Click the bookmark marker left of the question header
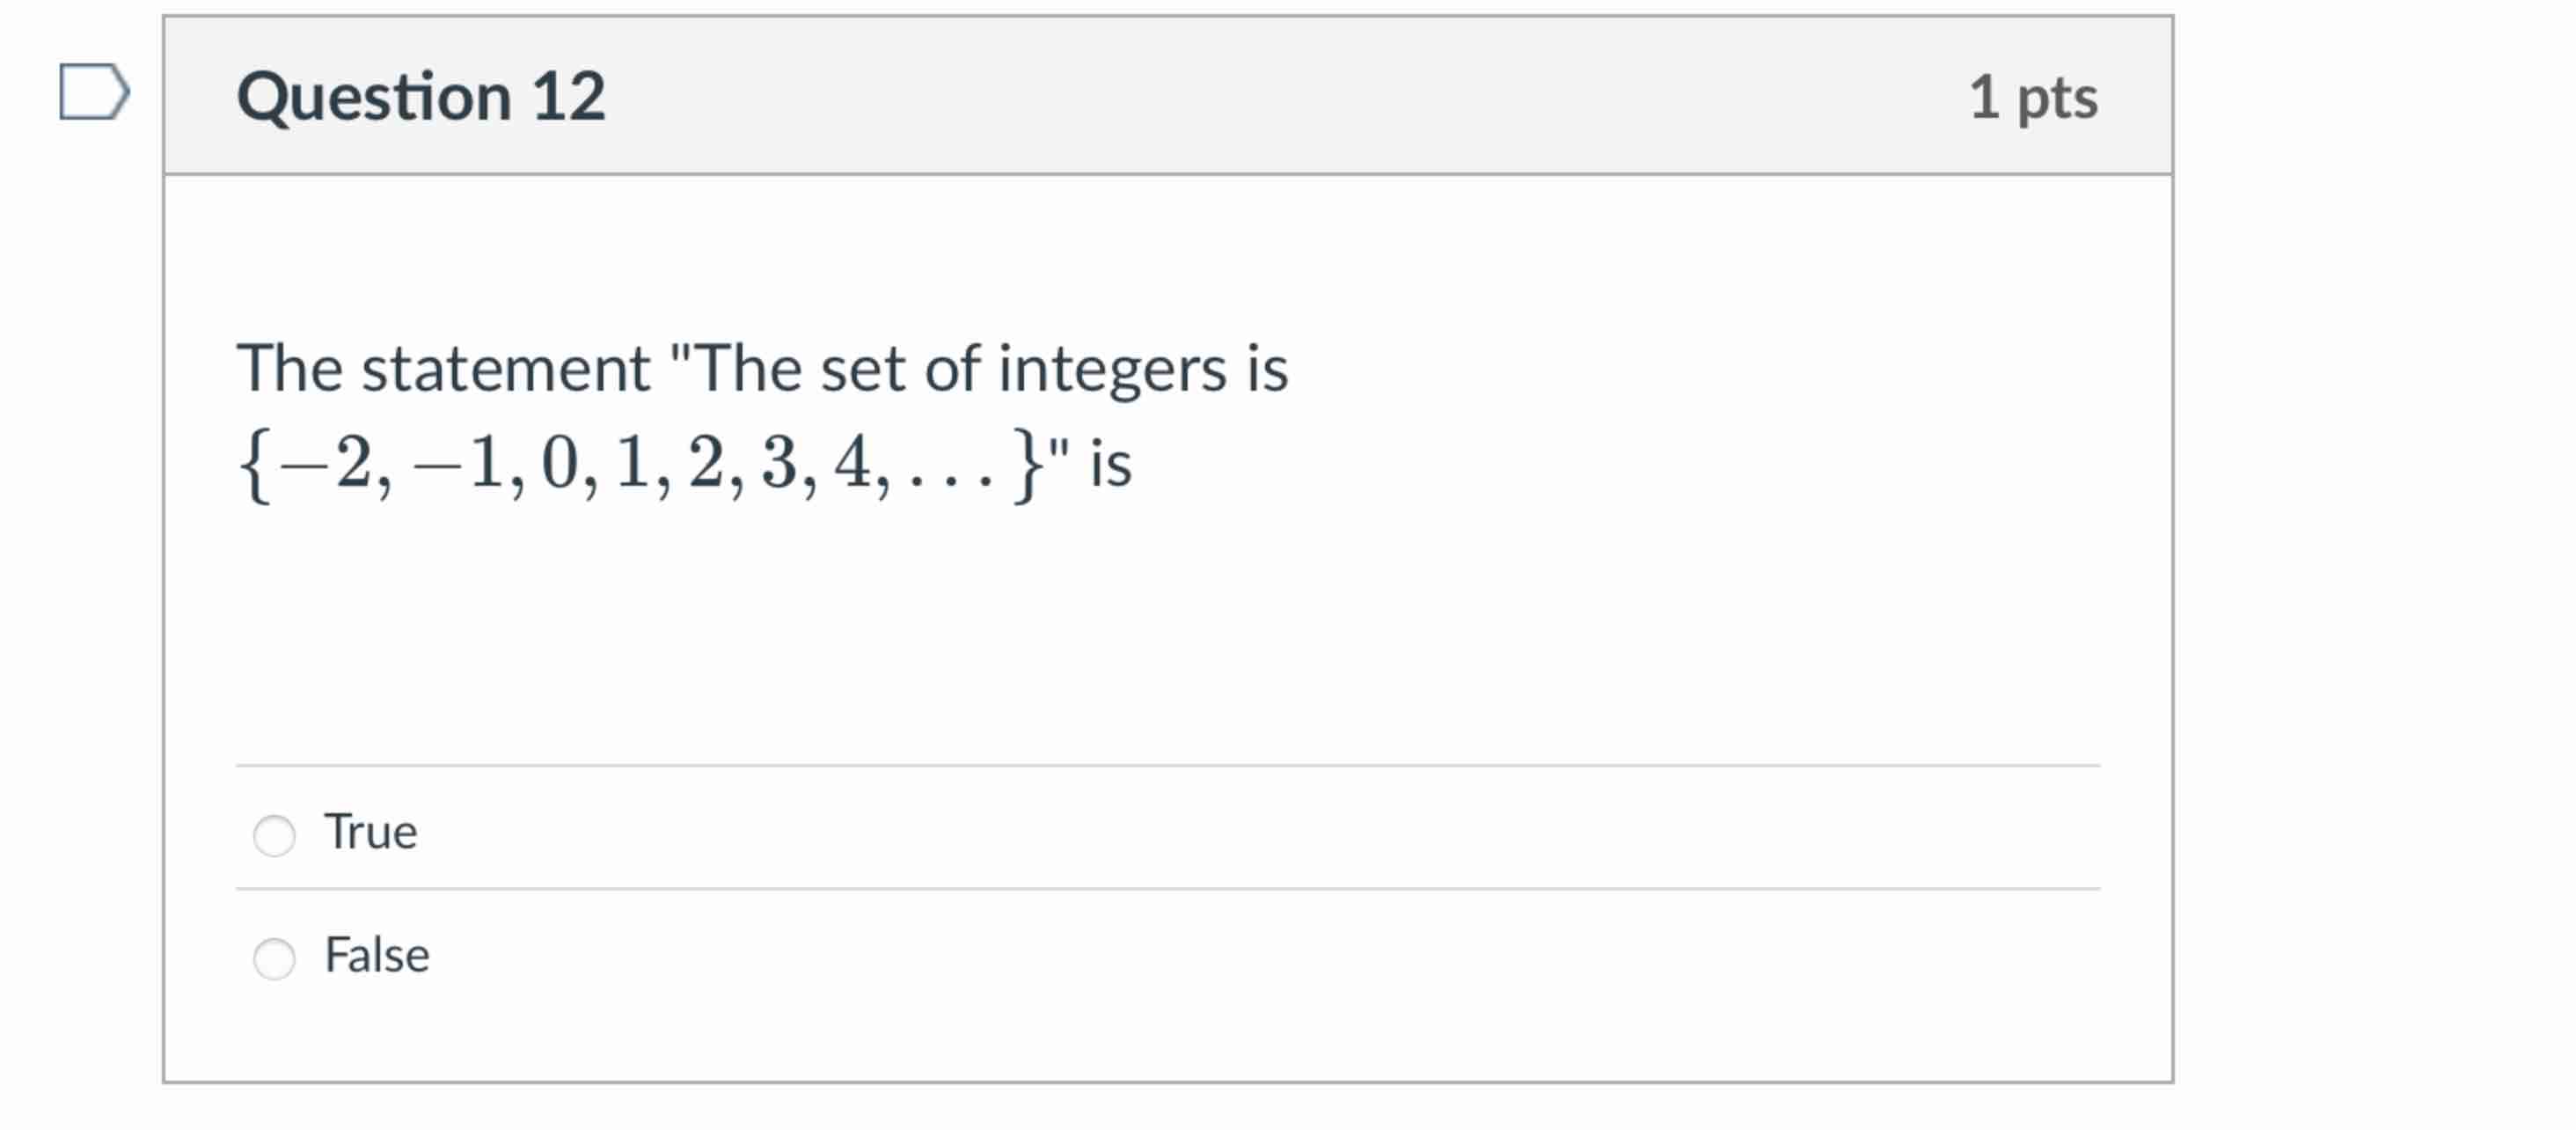 (95, 93)
